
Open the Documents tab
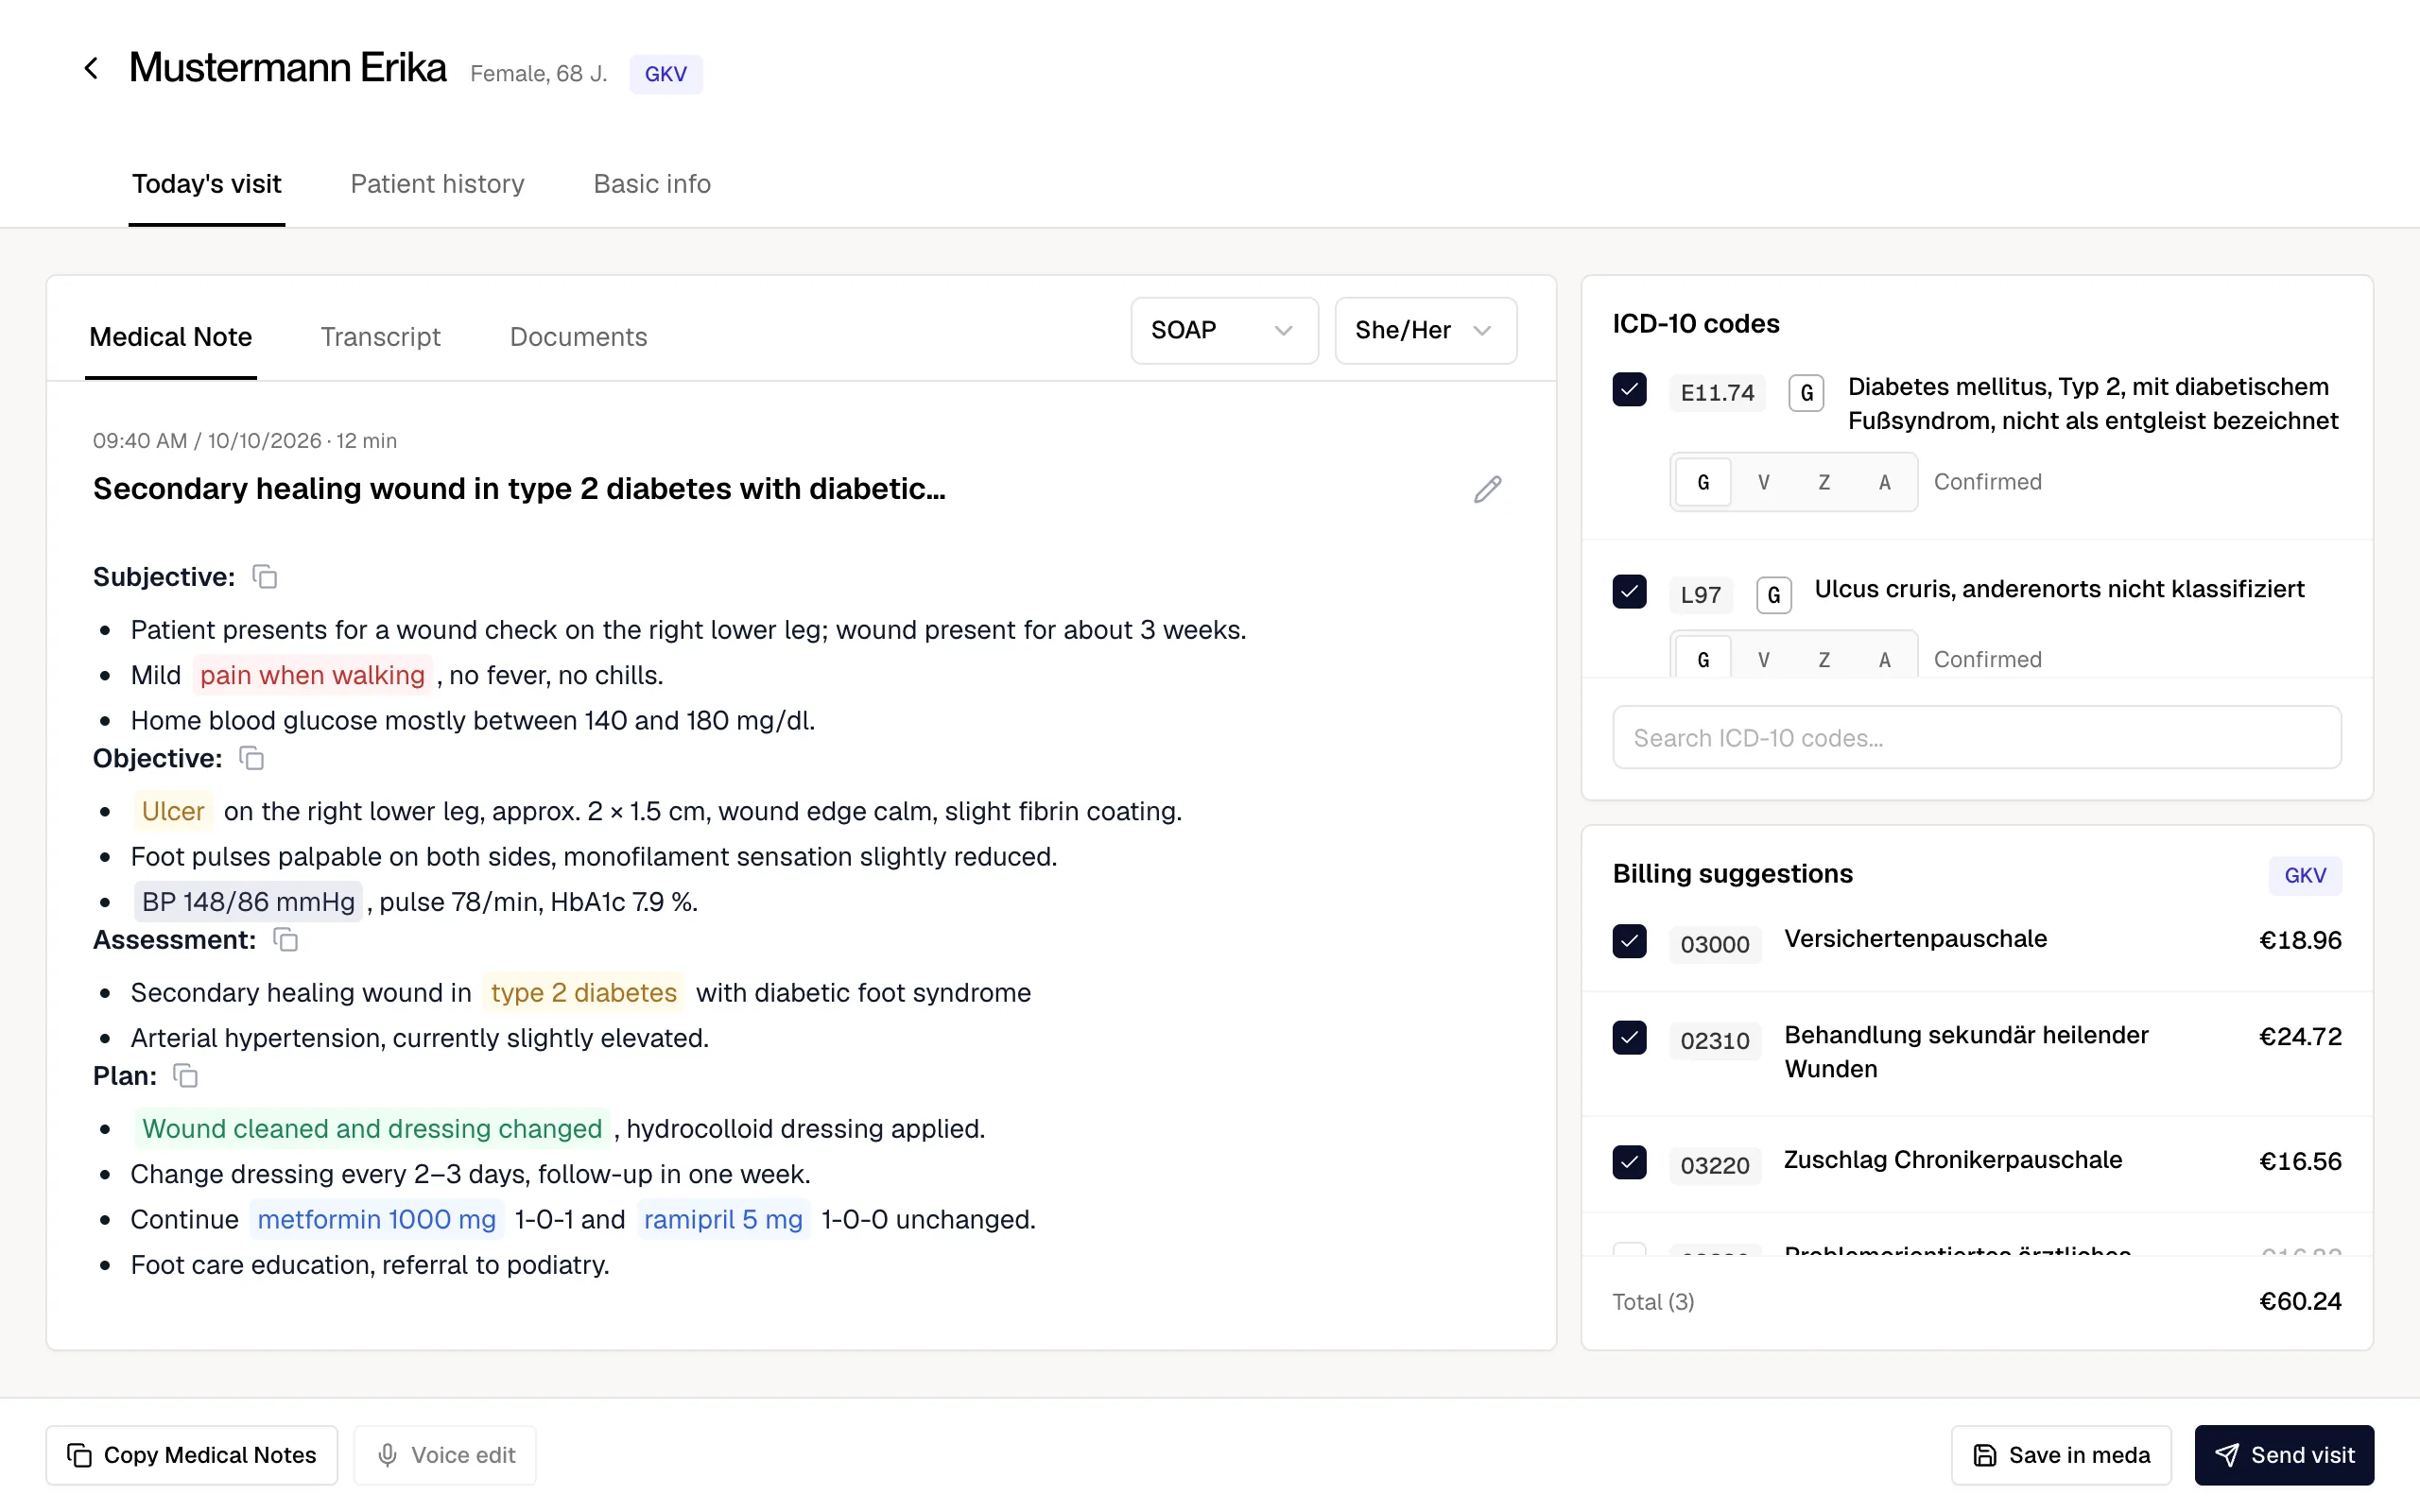tap(578, 337)
